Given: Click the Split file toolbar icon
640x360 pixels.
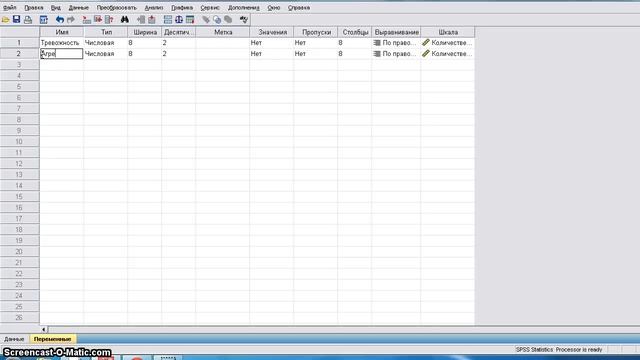Looking at the screenshot, I should pyautogui.click(x=167, y=20).
